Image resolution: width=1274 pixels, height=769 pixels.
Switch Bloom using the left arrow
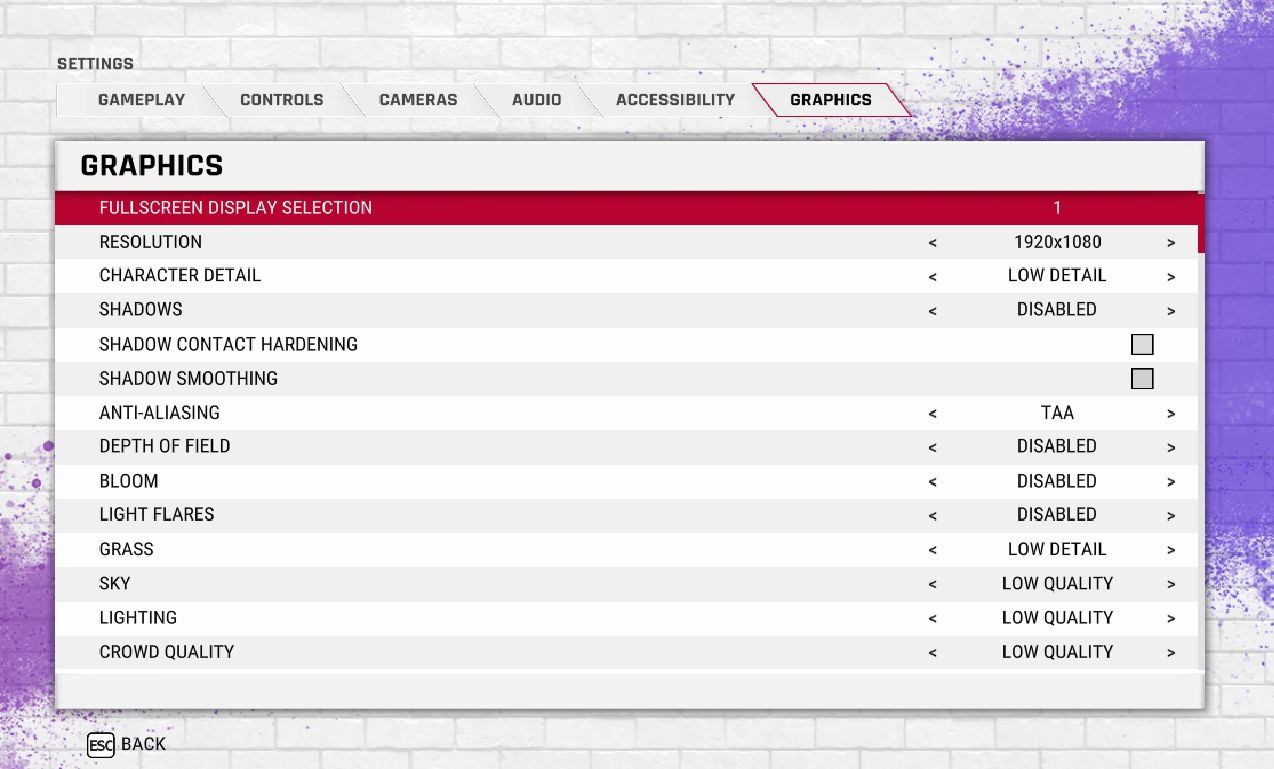pyautogui.click(x=932, y=482)
